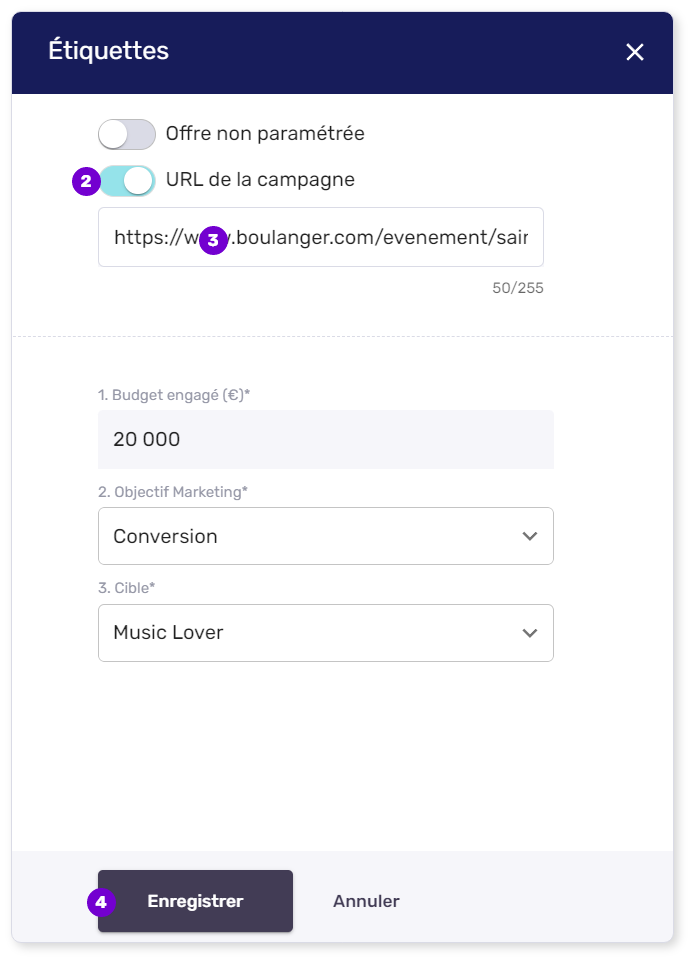Image resolution: width=693 pixels, height=962 pixels.
Task: Click the purple step 2 badge
Action: 86,181
